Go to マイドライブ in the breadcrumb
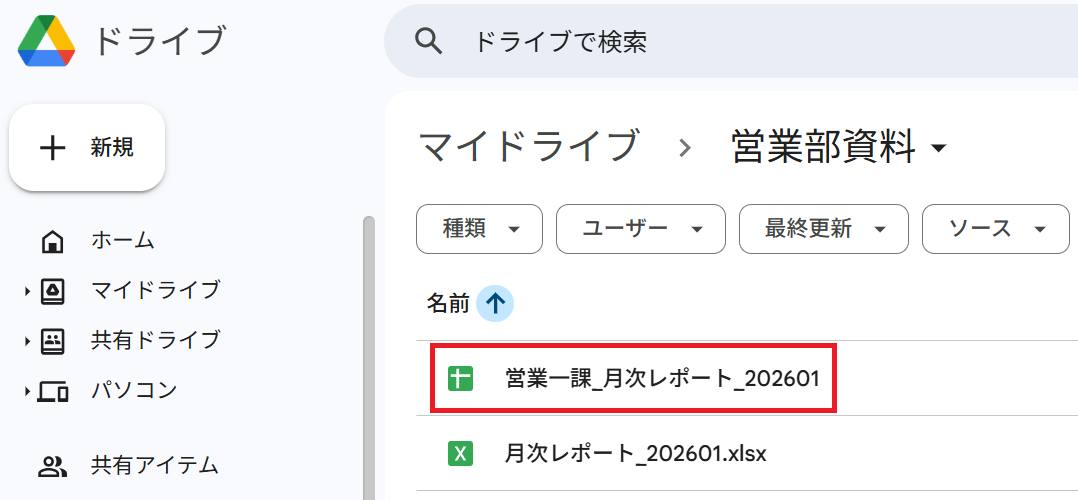The image size is (1078, 500). [x=528, y=146]
